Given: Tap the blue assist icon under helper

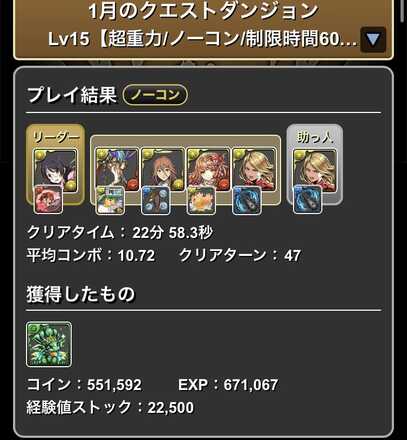Looking at the screenshot, I should [308, 199].
